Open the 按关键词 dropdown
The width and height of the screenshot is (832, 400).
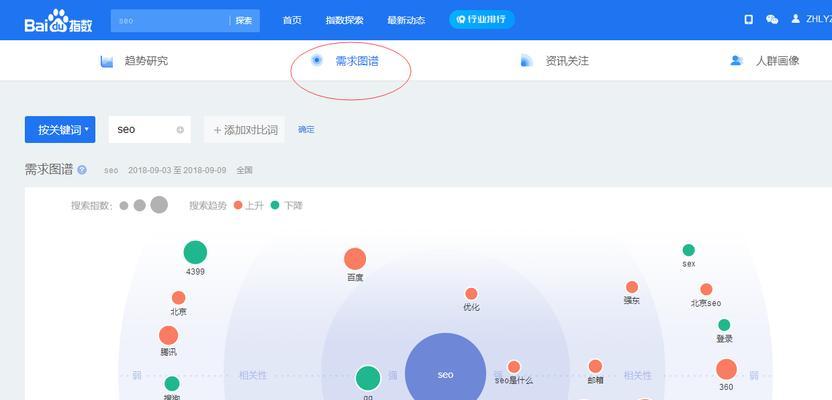[x=60, y=129]
